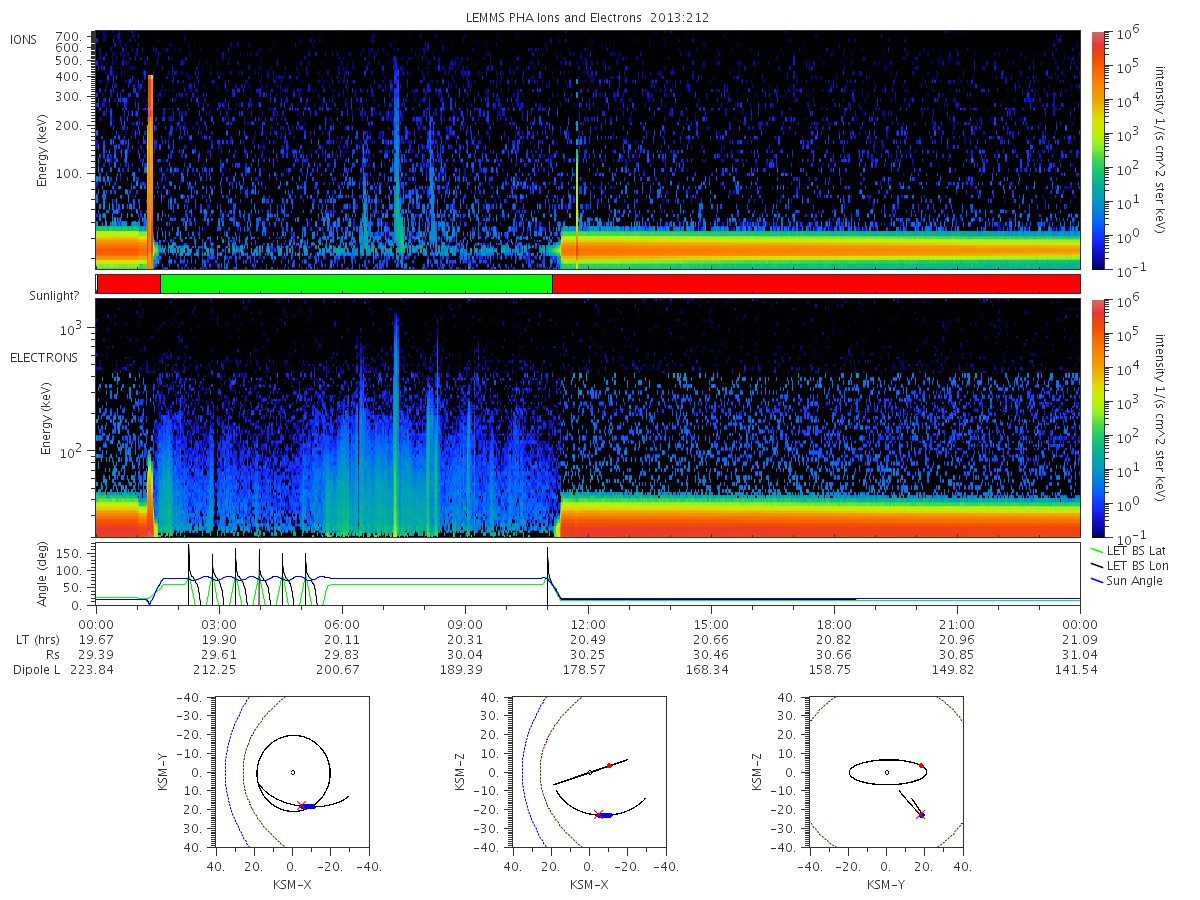Click the planet marker in KSM-X/KSM-Y plot

tap(293, 772)
